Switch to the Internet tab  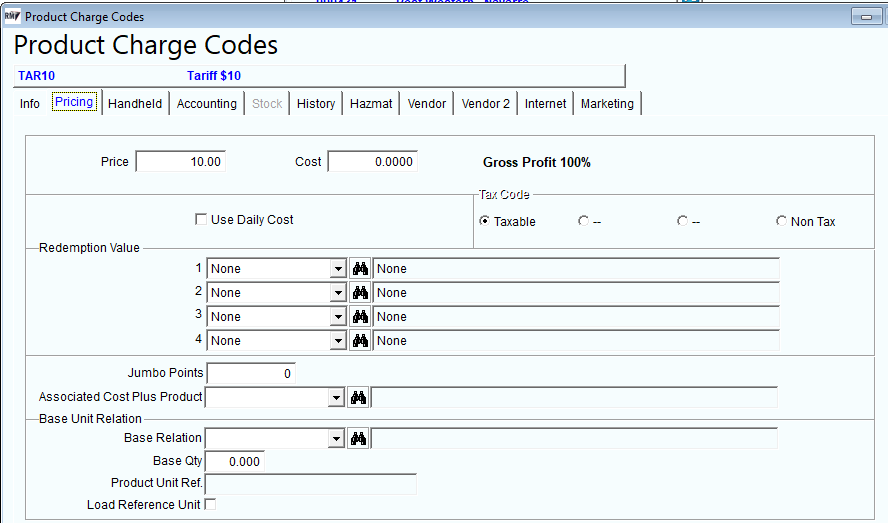[x=545, y=104]
